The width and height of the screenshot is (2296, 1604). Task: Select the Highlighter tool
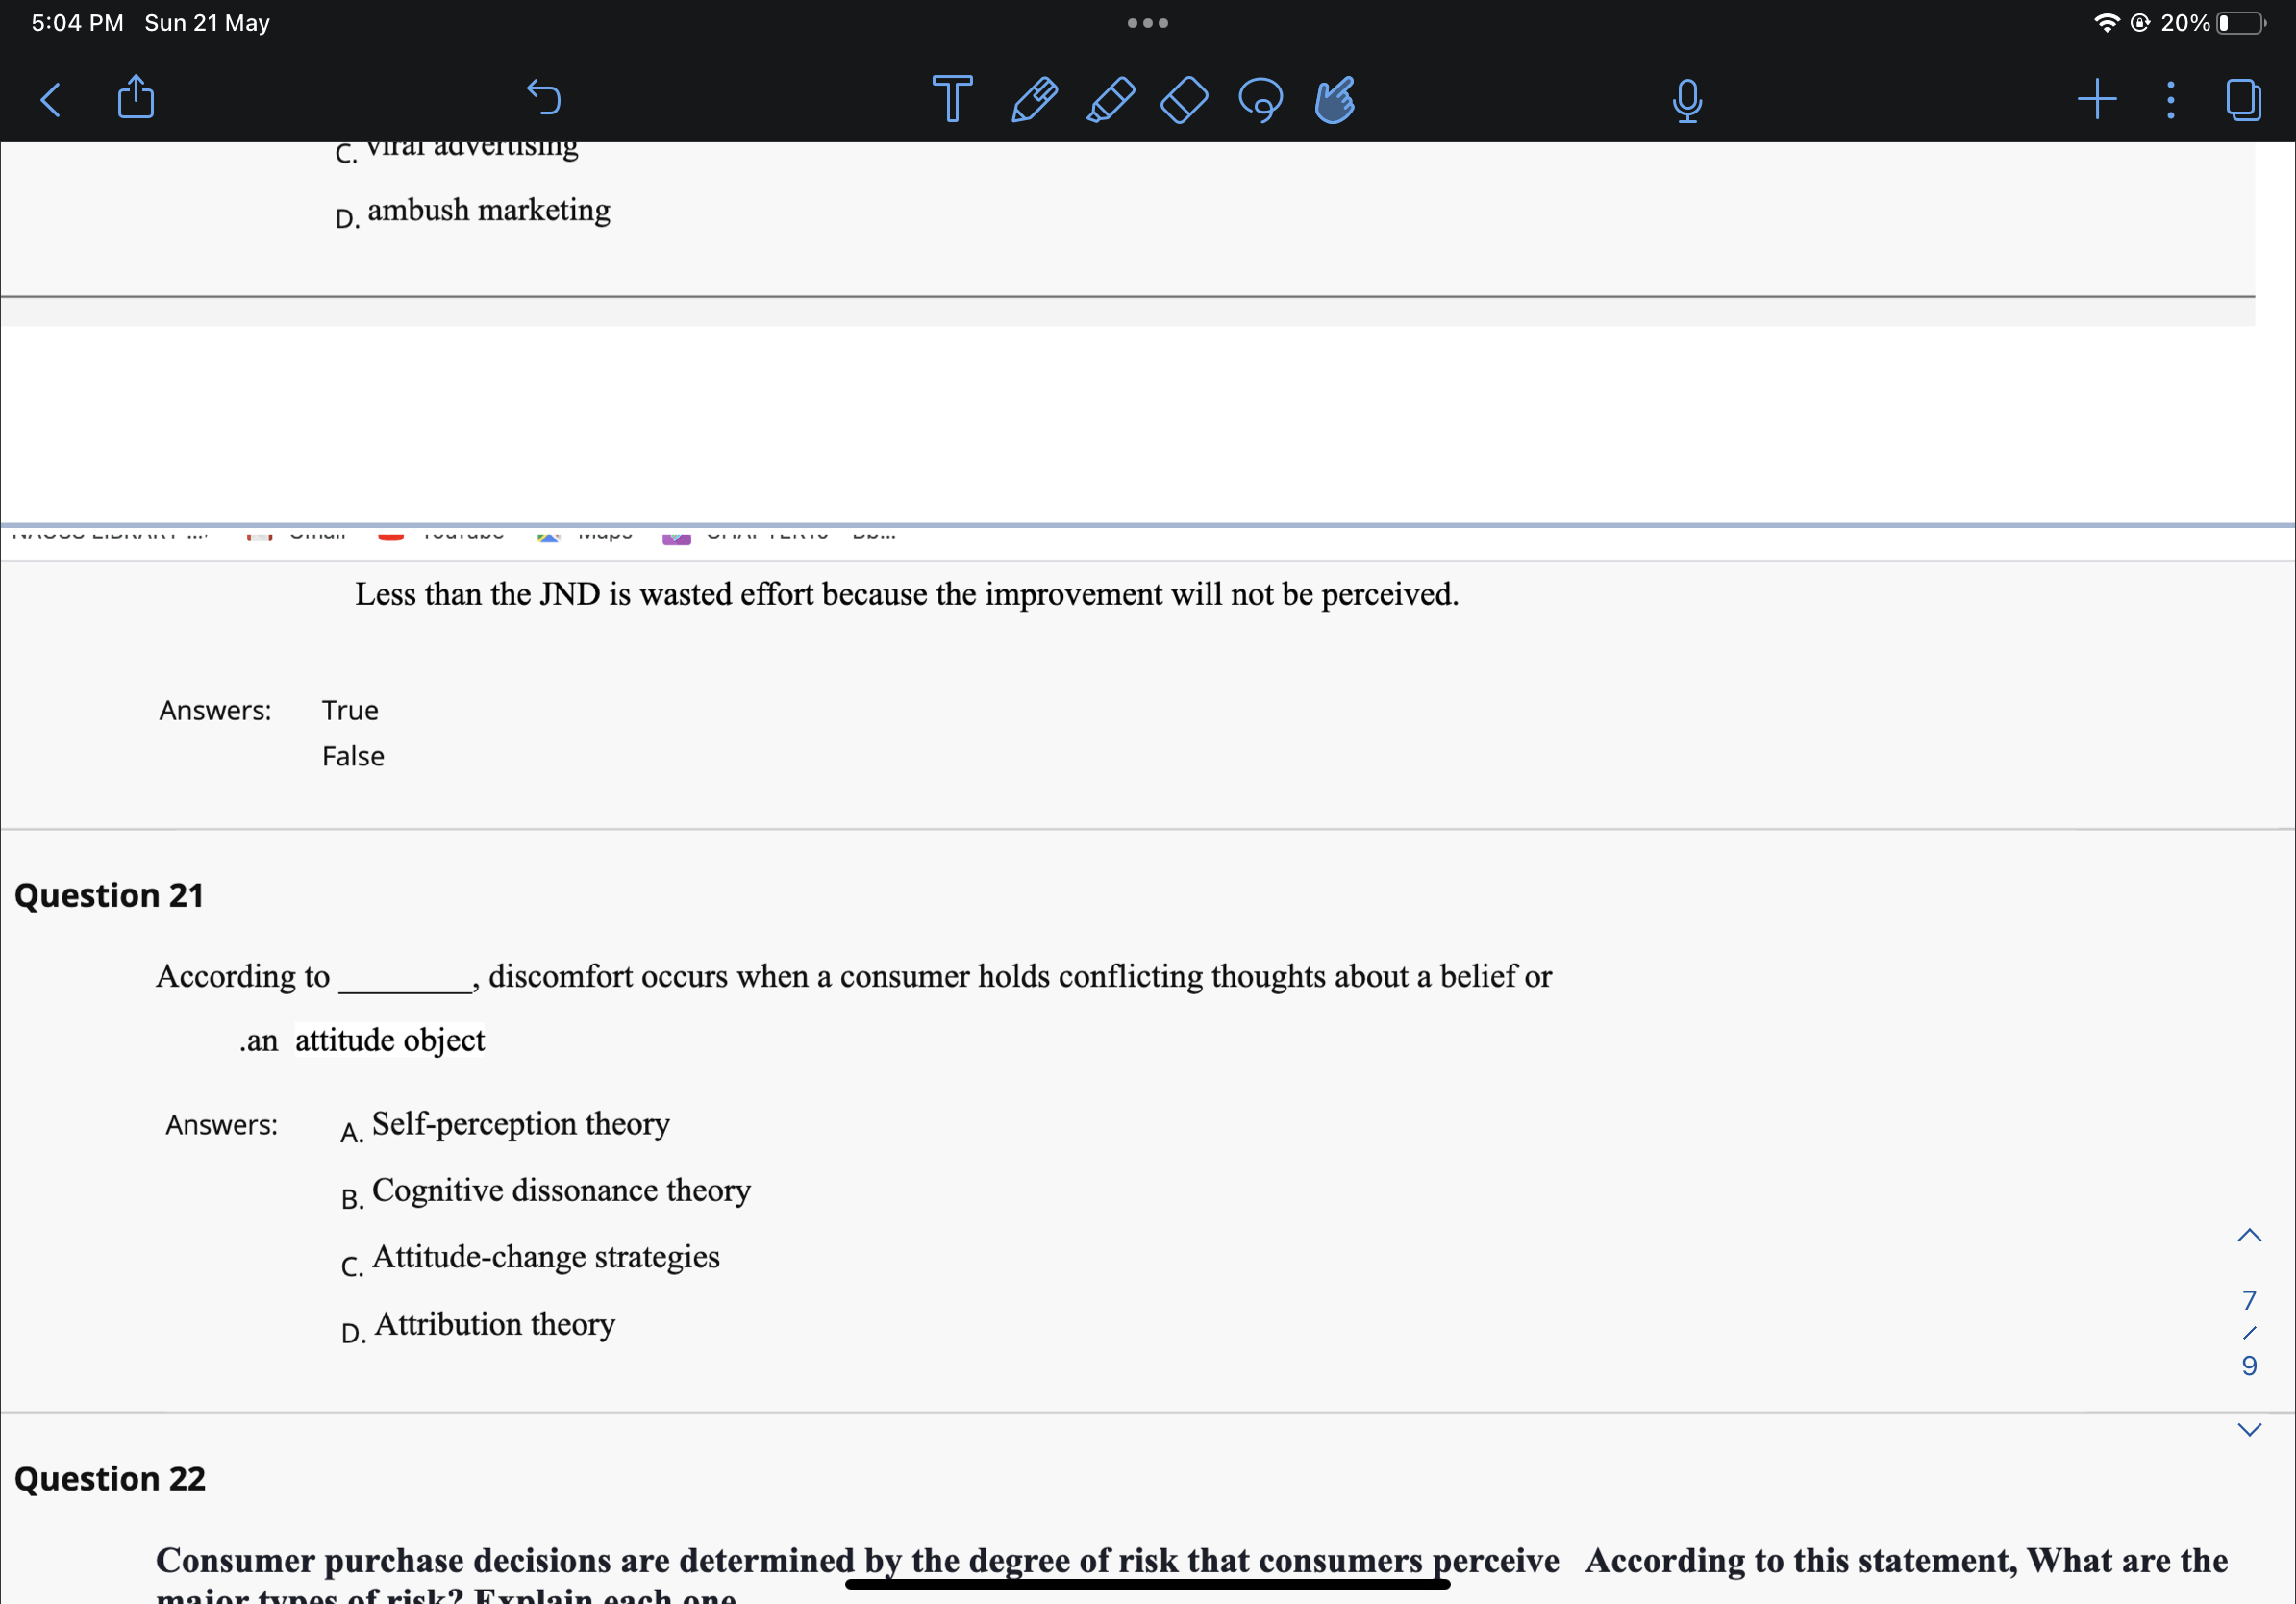point(1110,98)
